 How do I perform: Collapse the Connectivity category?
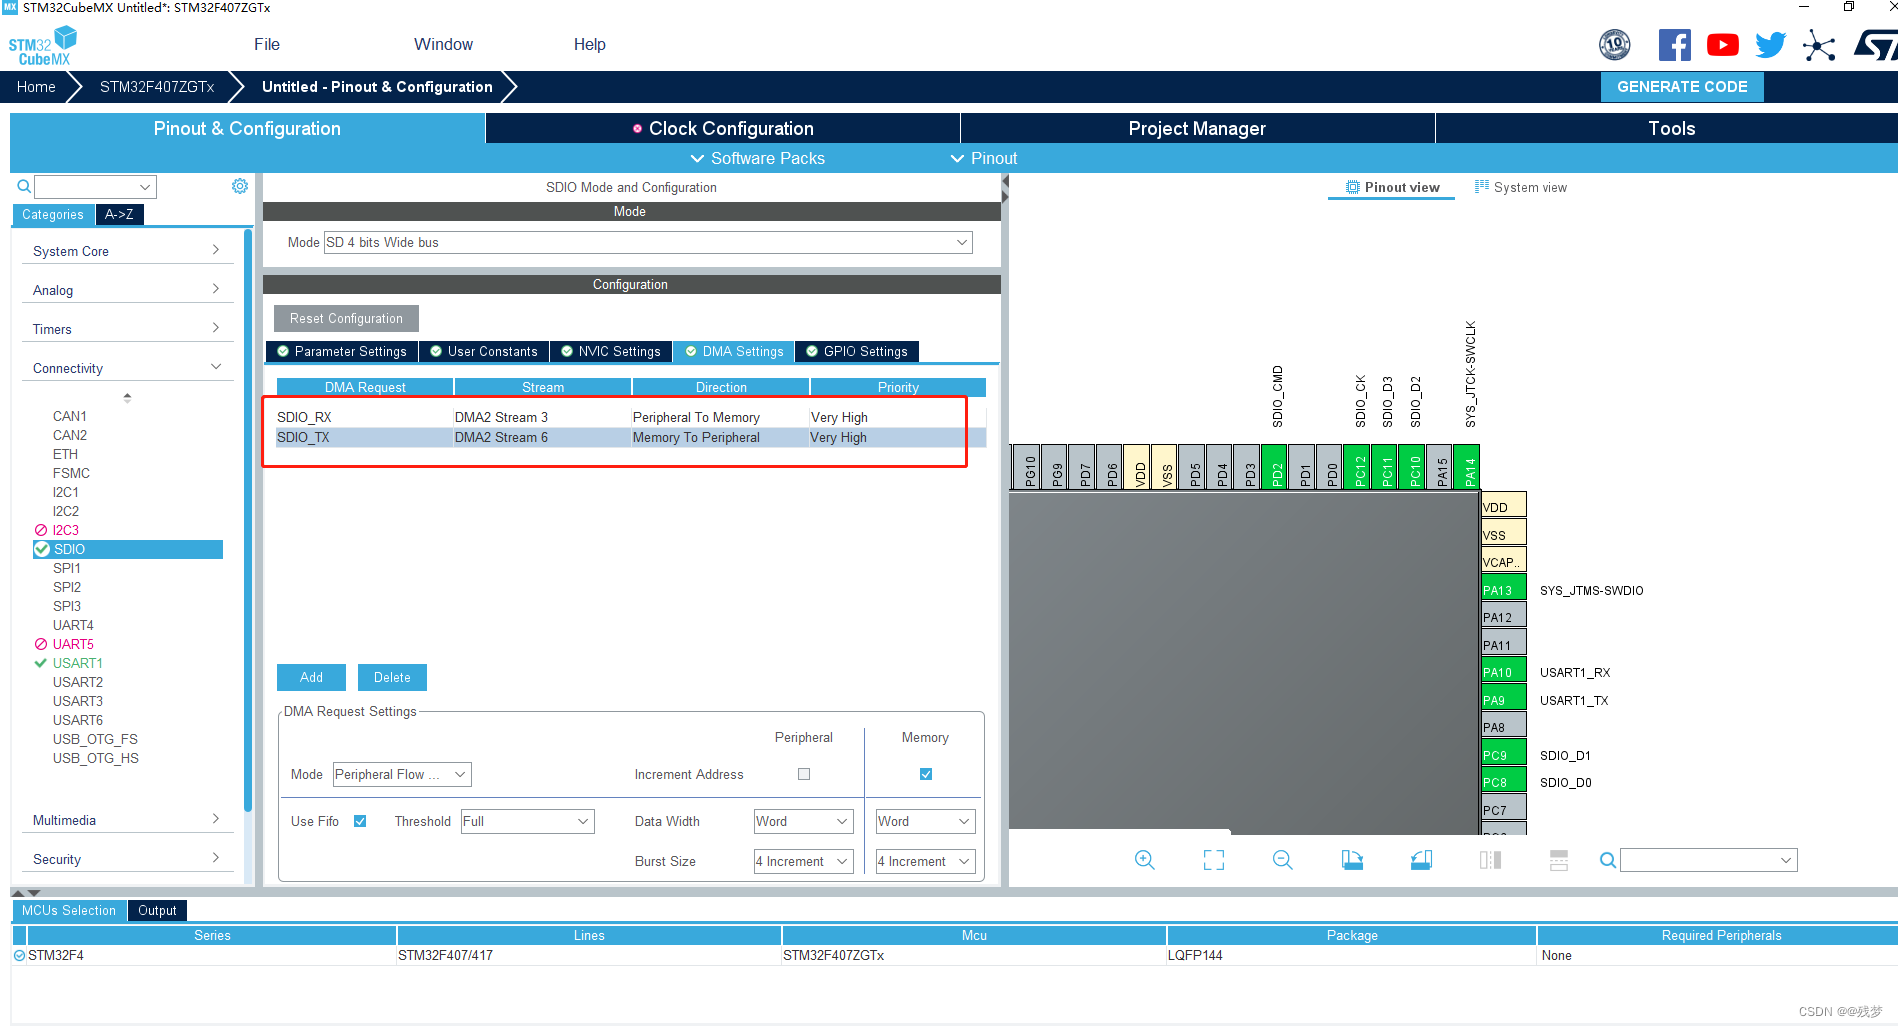(126, 367)
